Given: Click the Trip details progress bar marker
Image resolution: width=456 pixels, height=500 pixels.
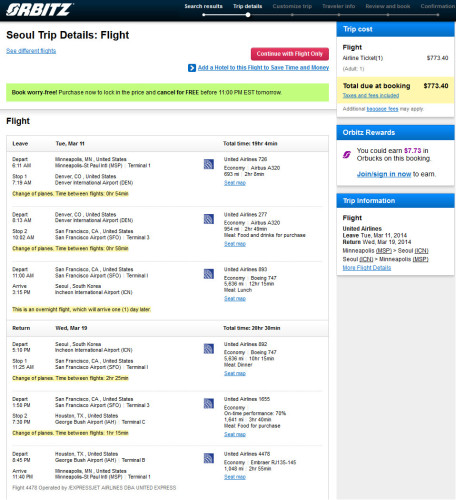Looking at the screenshot, I should pos(248,15).
